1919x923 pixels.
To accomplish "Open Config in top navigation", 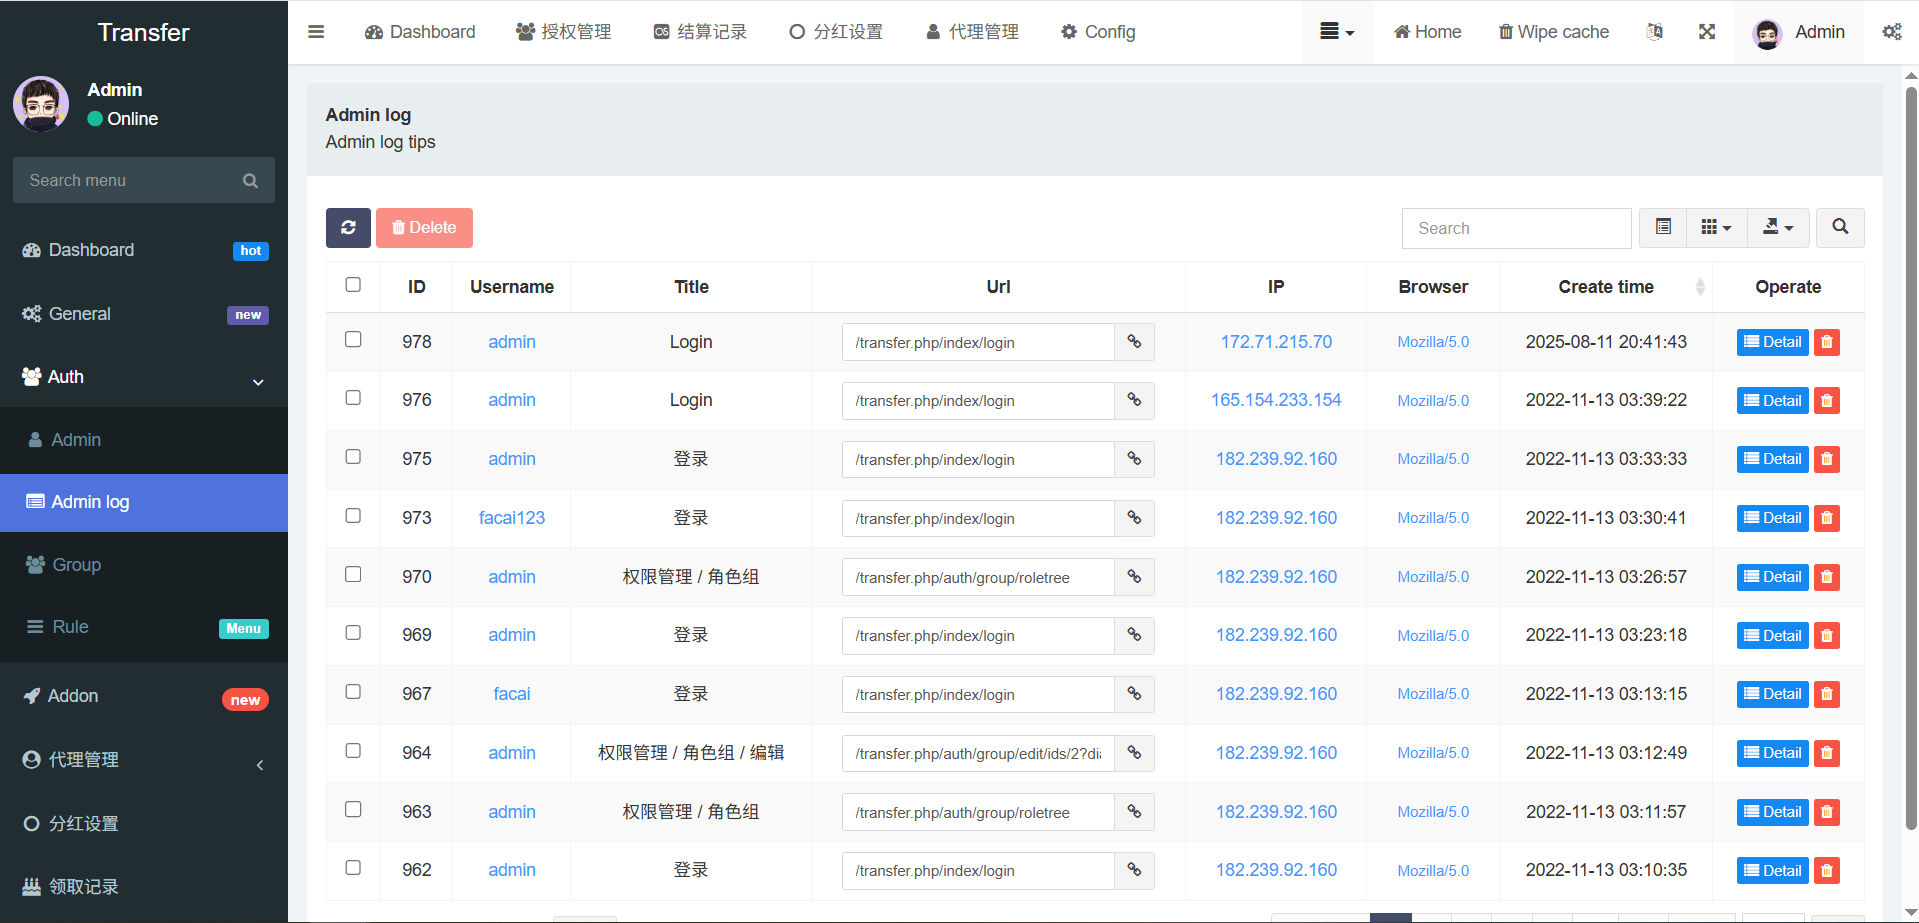I will (1098, 32).
